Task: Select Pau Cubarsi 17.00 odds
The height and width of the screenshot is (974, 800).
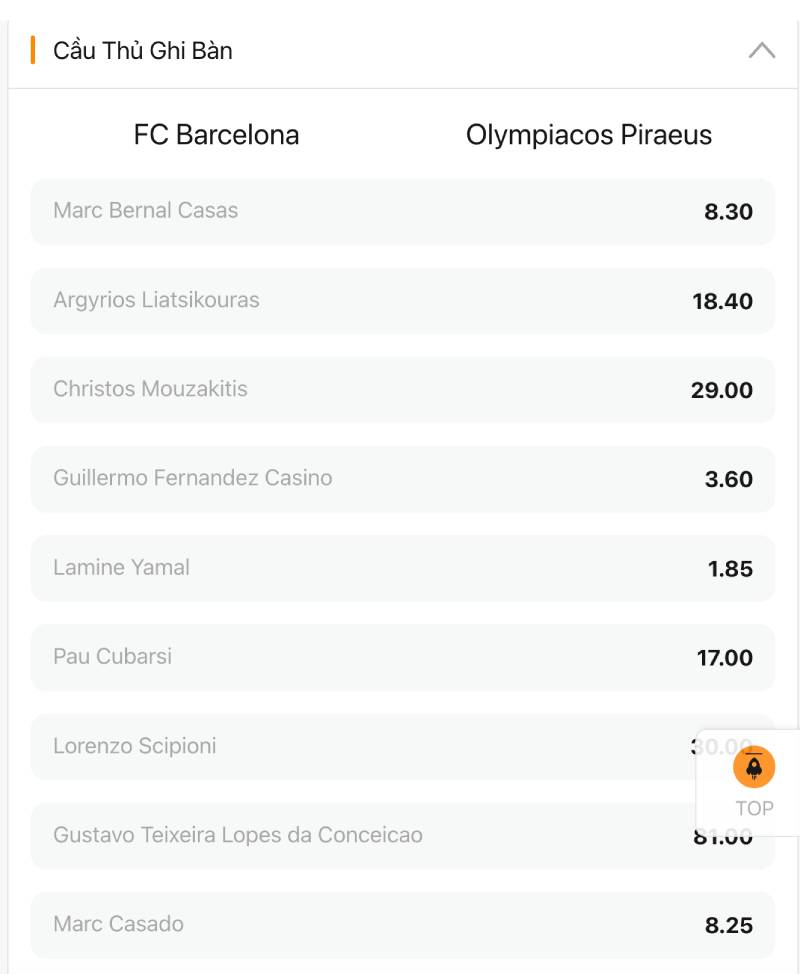Action: [x=402, y=657]
